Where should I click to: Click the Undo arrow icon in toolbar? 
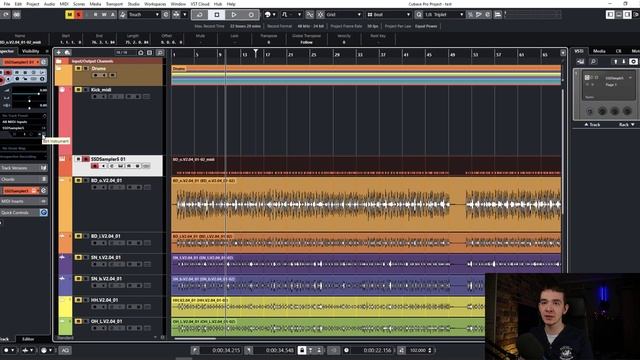click(6, 15)
